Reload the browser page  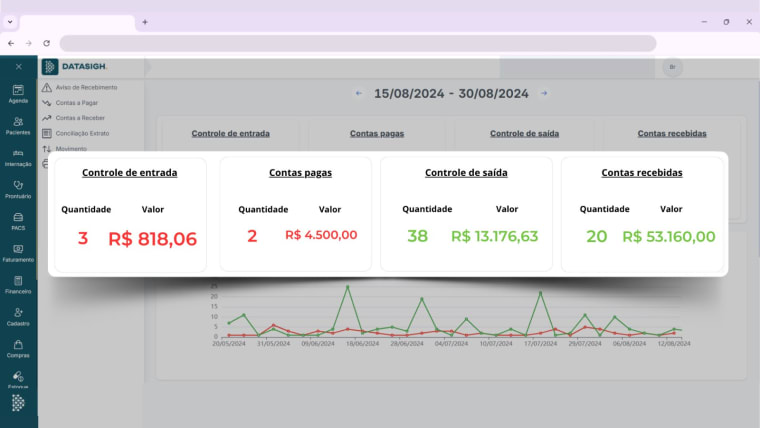(x=47, y=43)
